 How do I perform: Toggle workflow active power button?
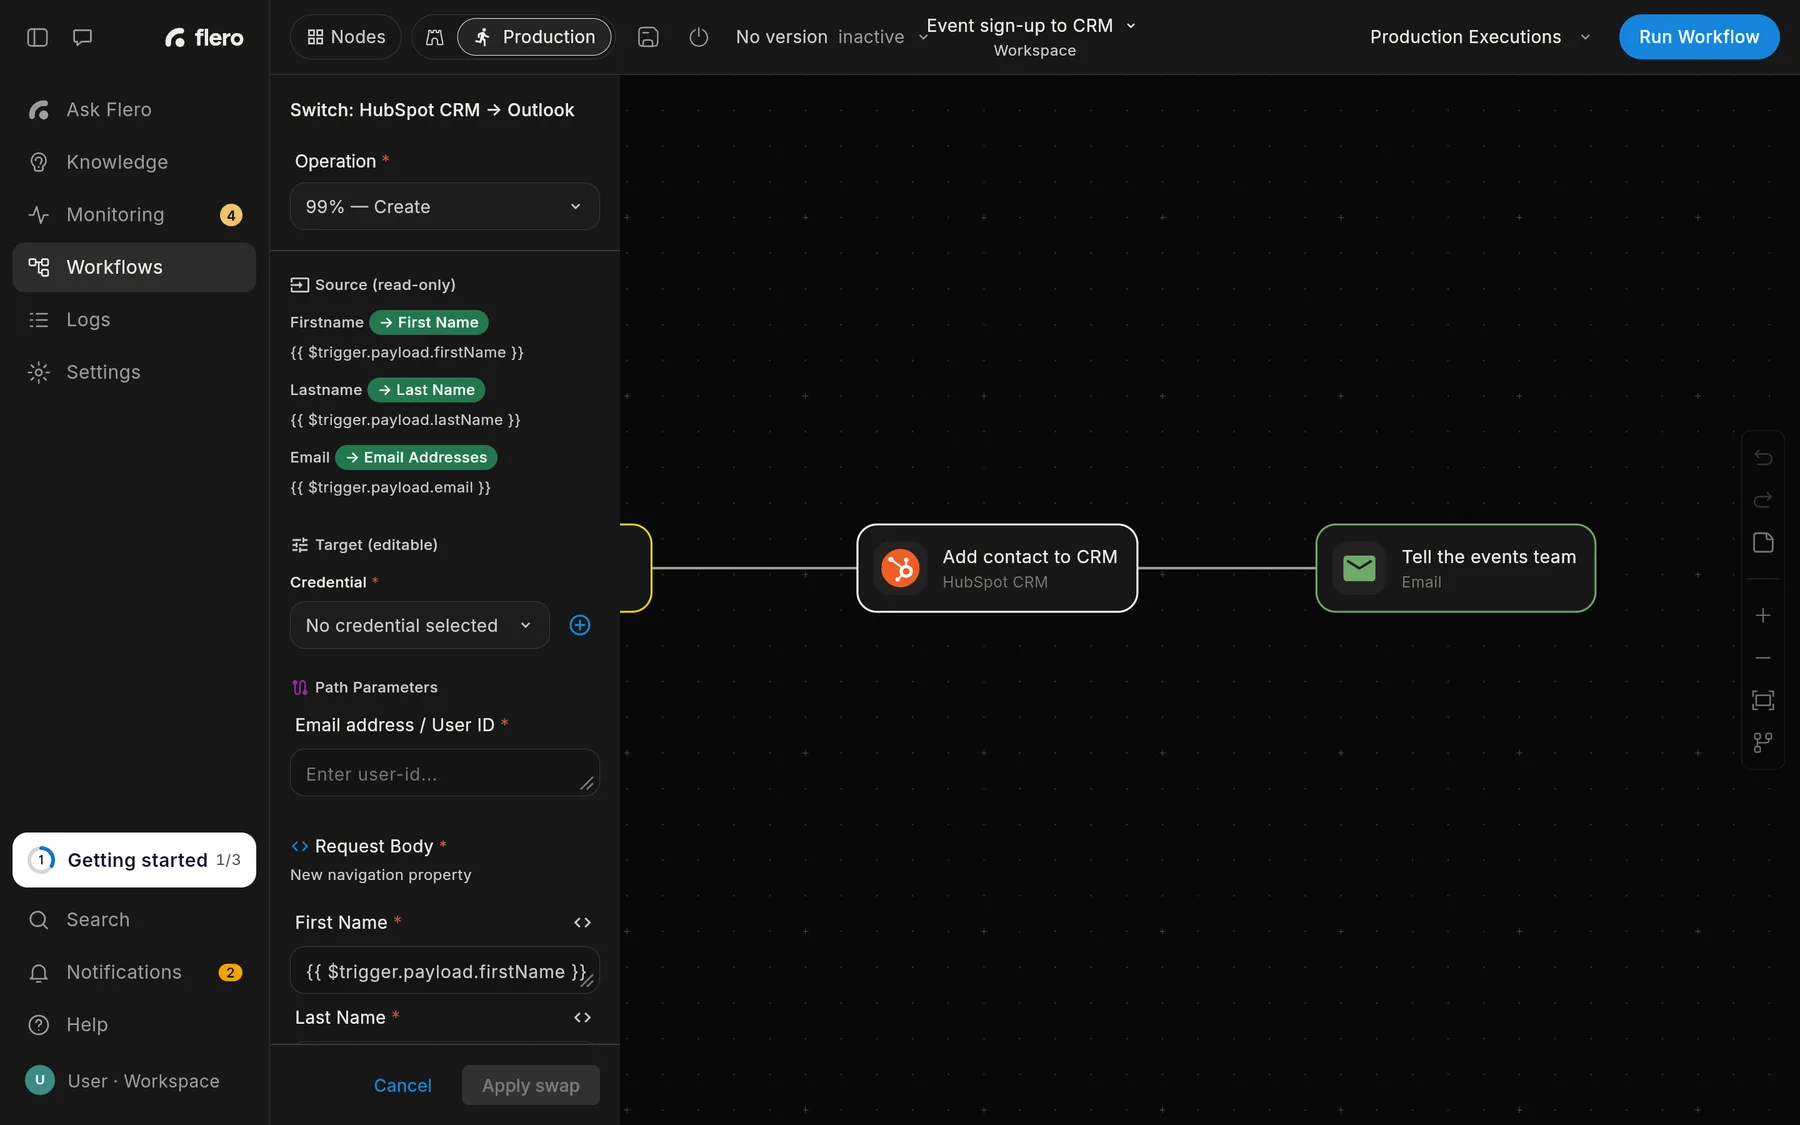point(699,37)
